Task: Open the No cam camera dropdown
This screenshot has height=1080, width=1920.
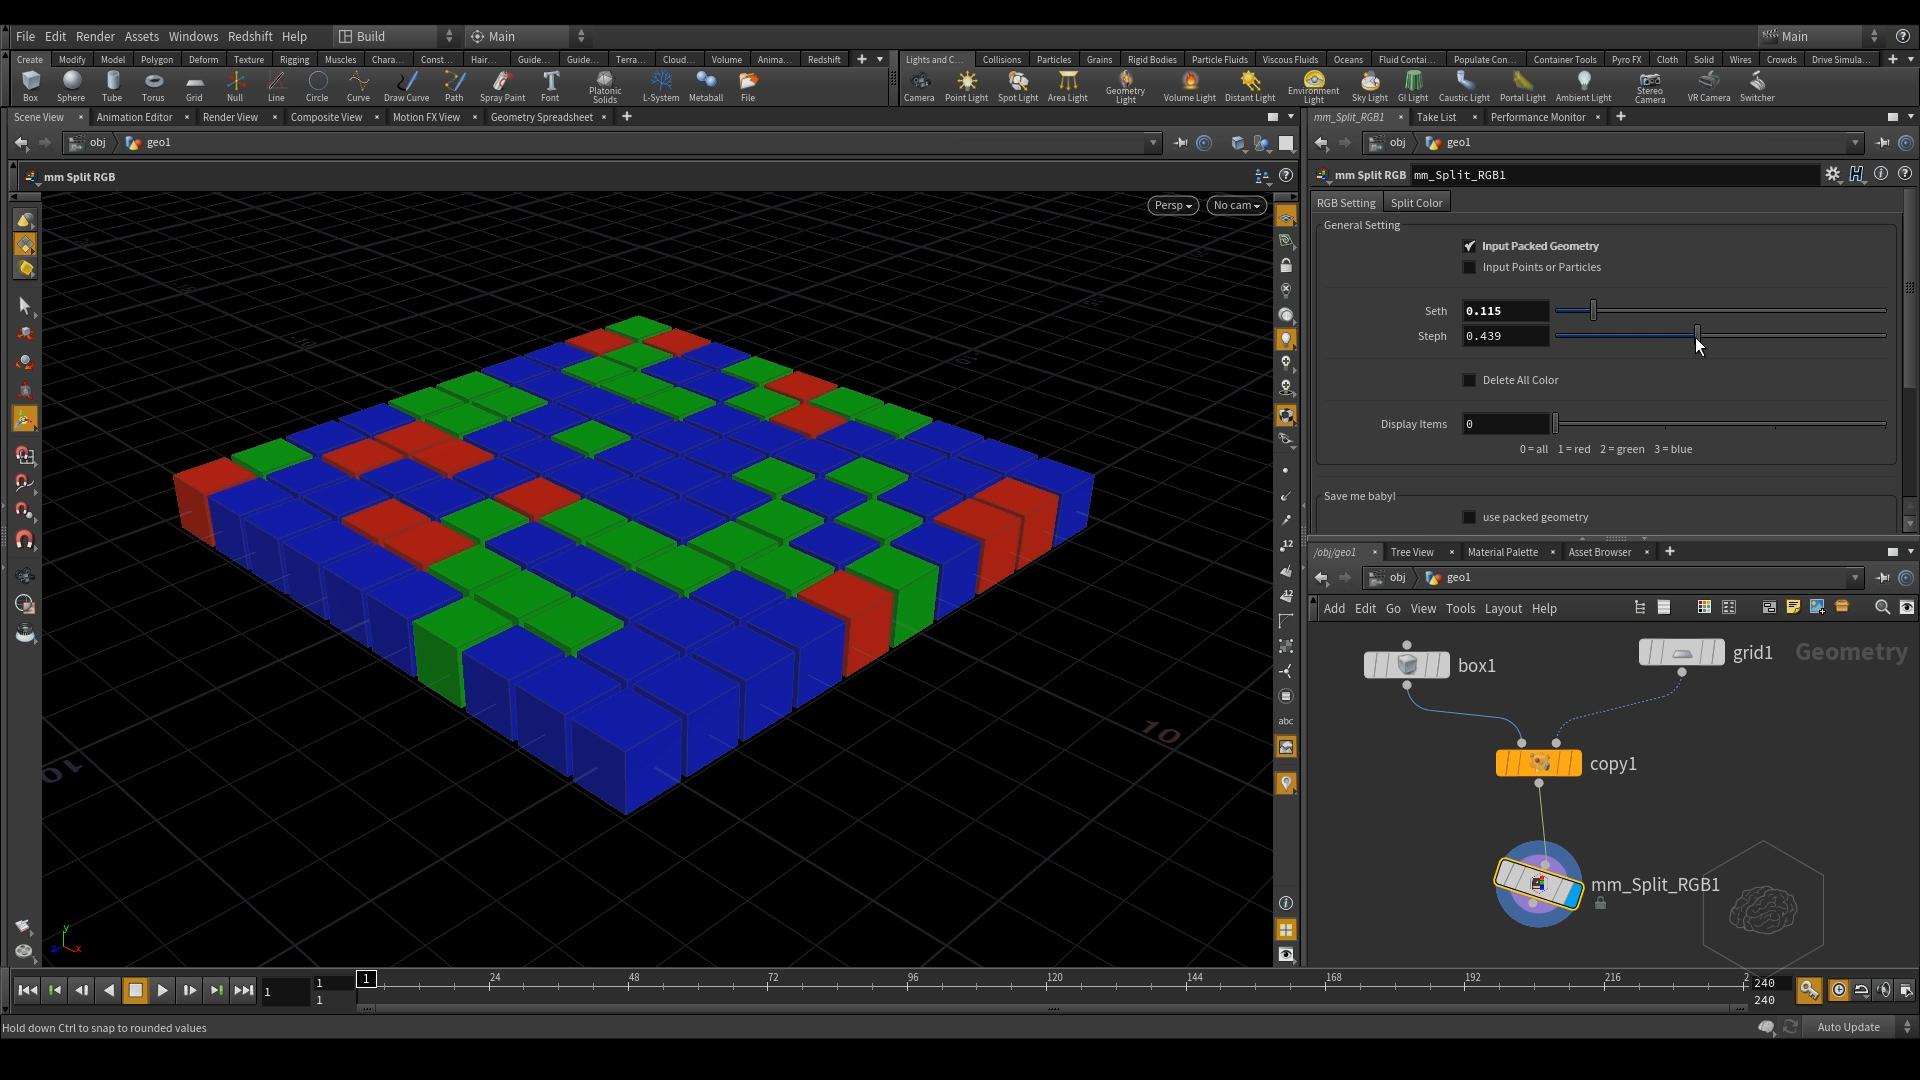Action: [x=1236, y=205]
